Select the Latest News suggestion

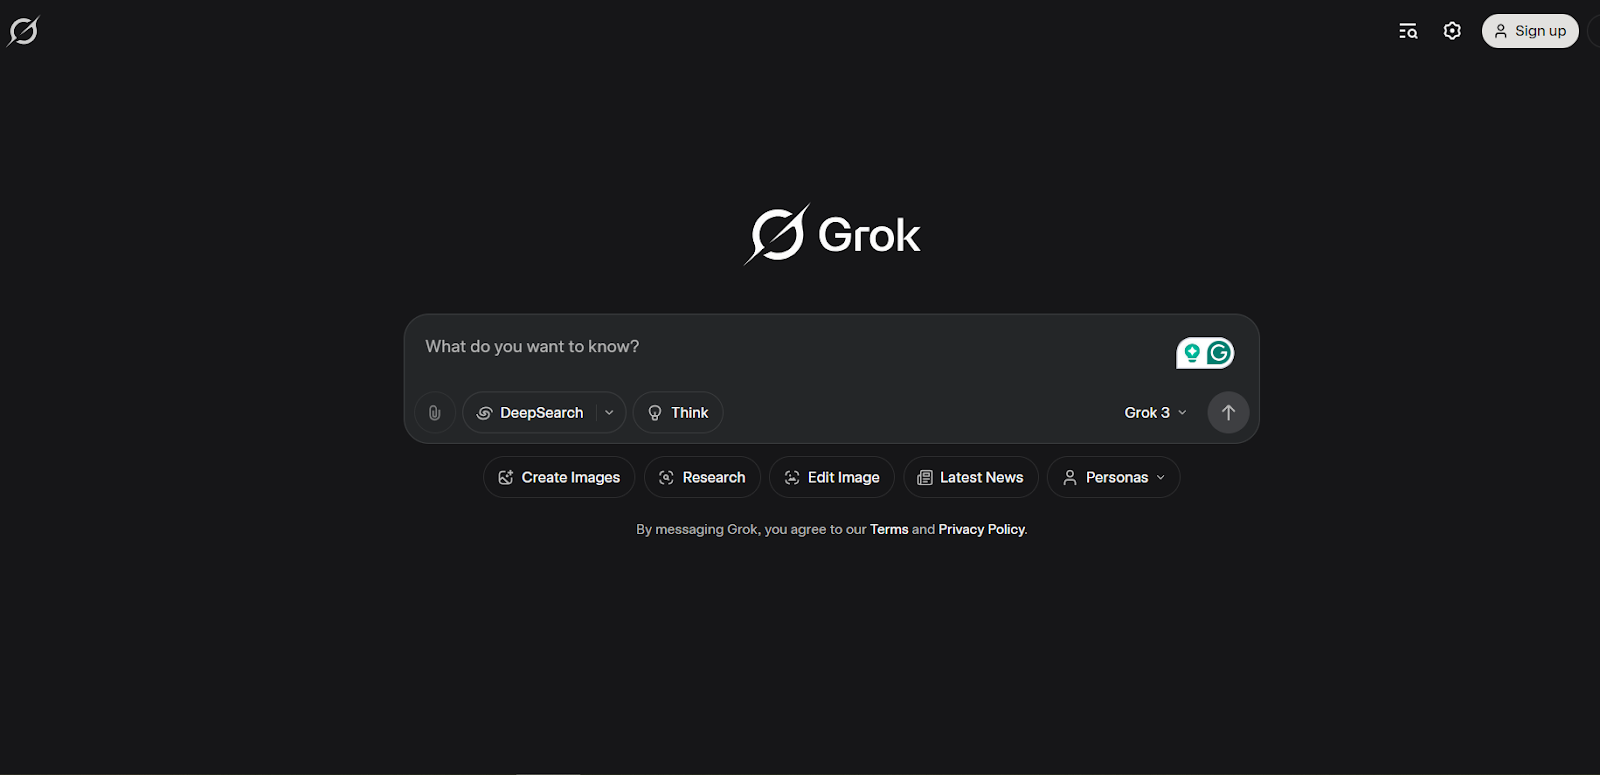pos(971,477)
